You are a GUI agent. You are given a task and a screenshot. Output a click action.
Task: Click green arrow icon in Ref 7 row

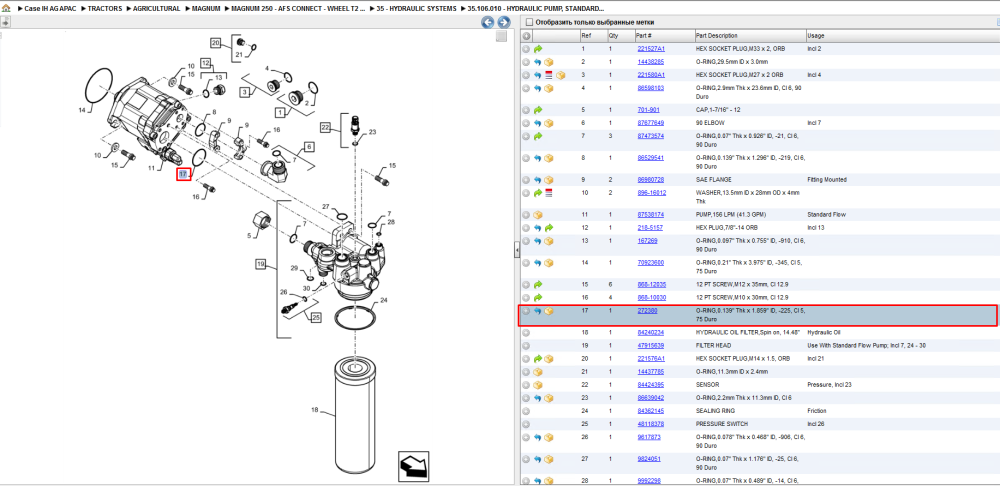click(538, 136)
